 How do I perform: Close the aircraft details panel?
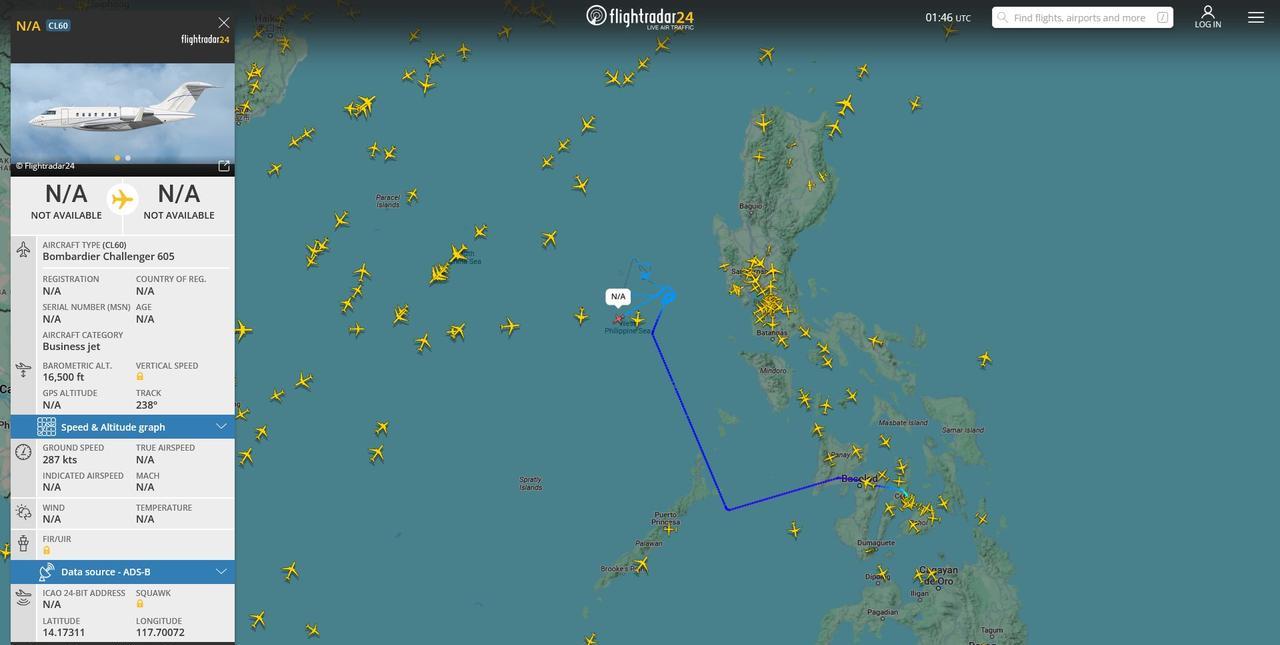pyautogui.click(x=223, y=22)
